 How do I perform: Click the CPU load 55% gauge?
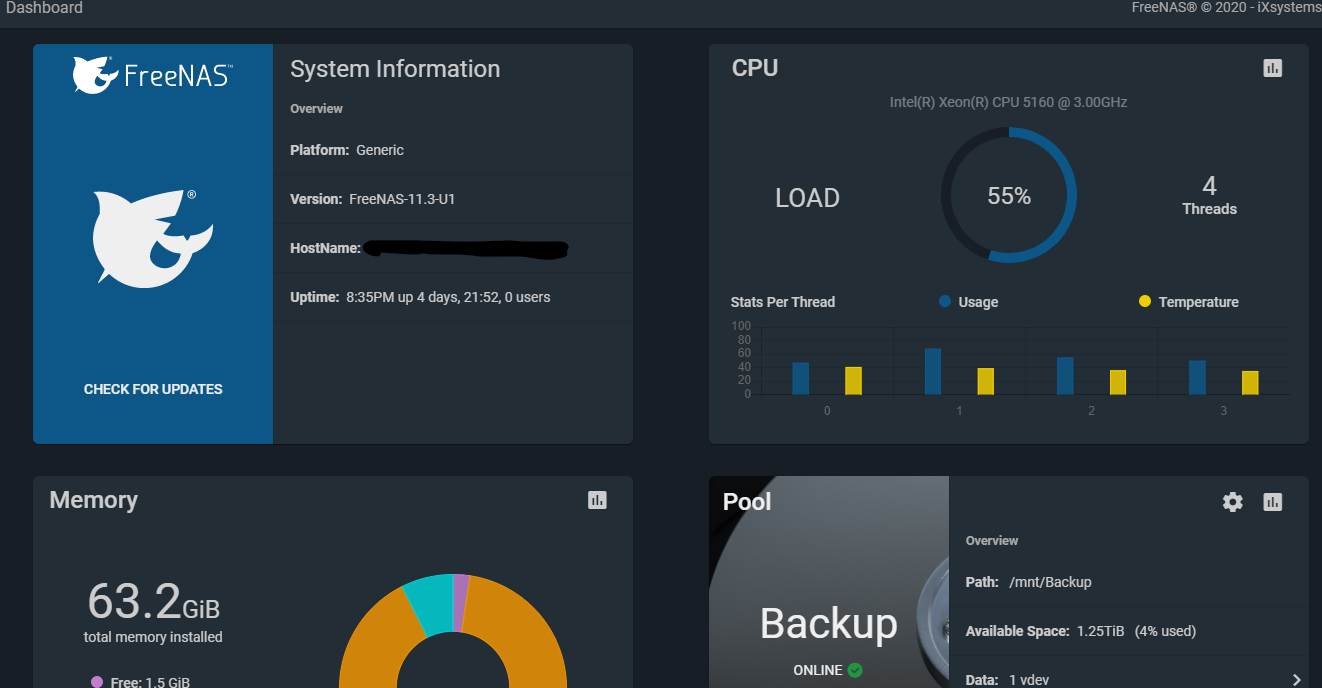(x=1008, y=196)
